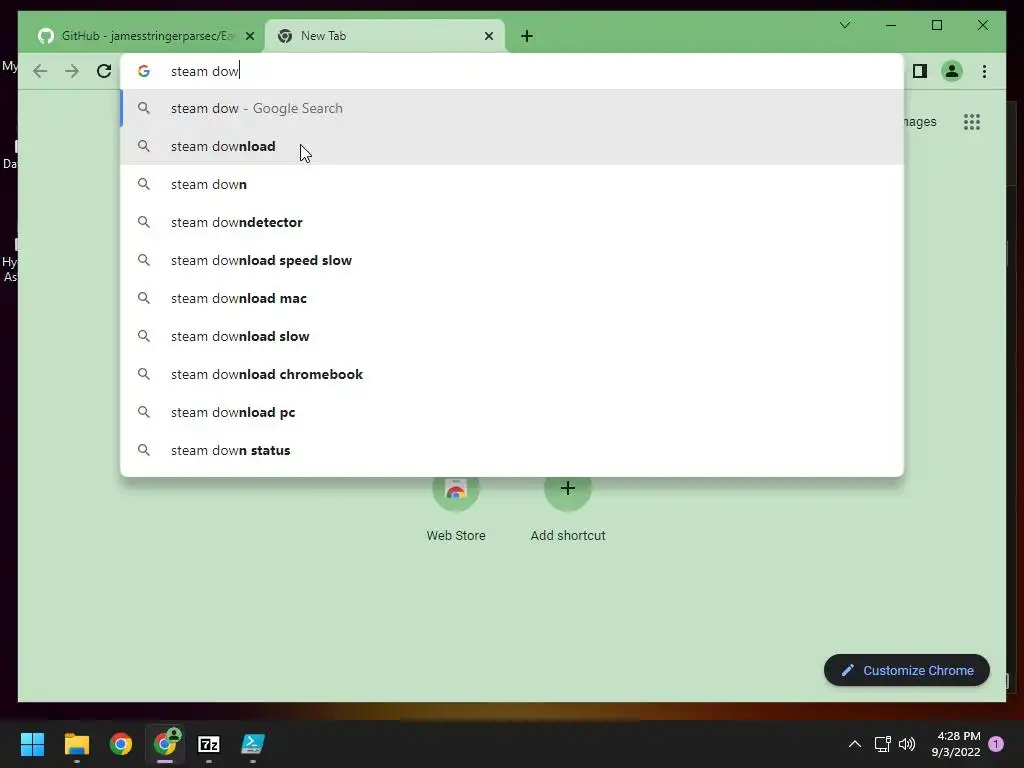Select the 'steam download slow' suggestion
1024x768 pixels.
click(x=511, y=336)
